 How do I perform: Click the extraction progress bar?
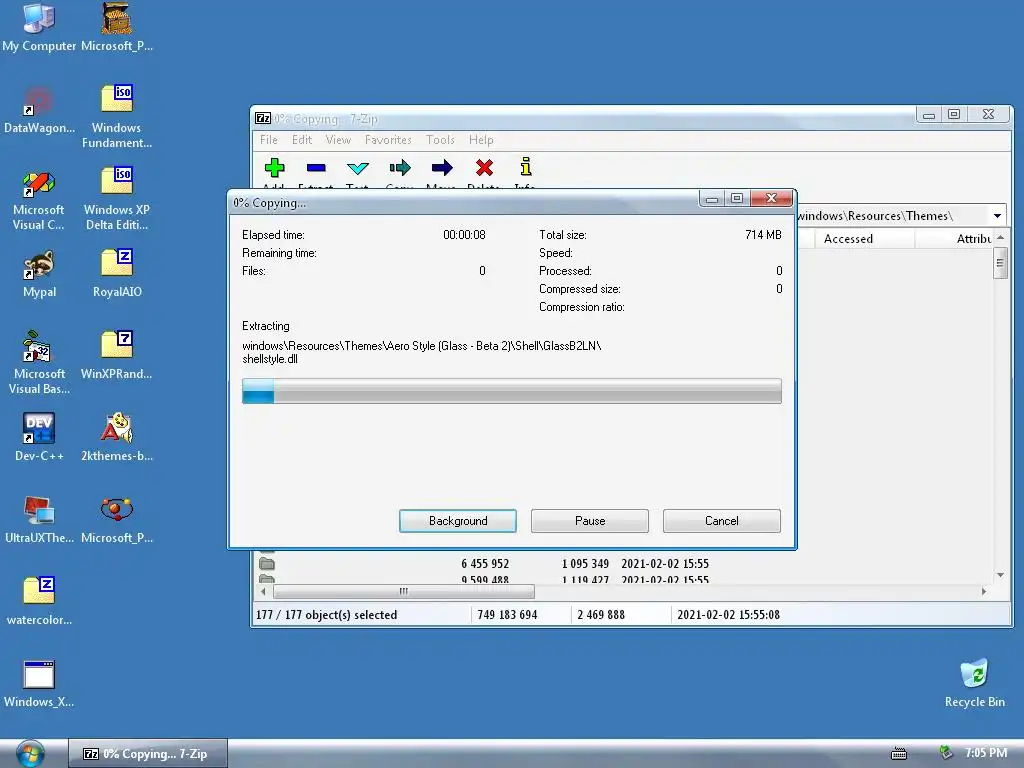511,391
